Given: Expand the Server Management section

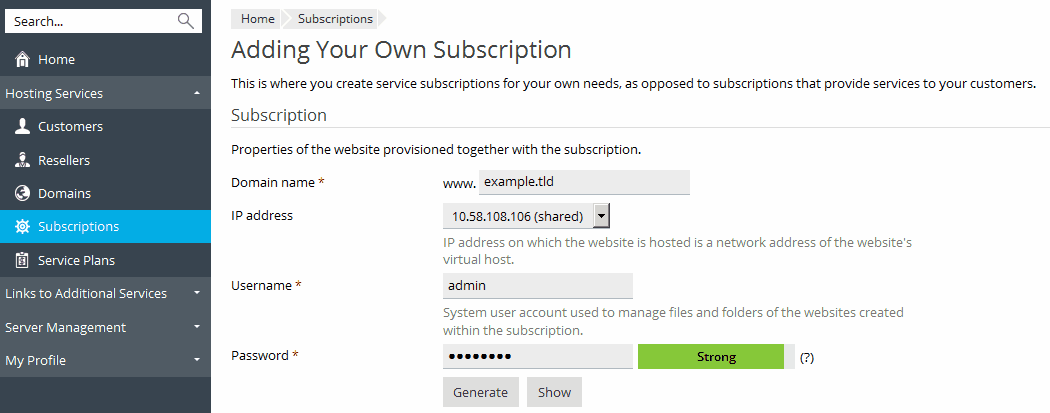Looking at the screenshot, I should click(197, 327).
